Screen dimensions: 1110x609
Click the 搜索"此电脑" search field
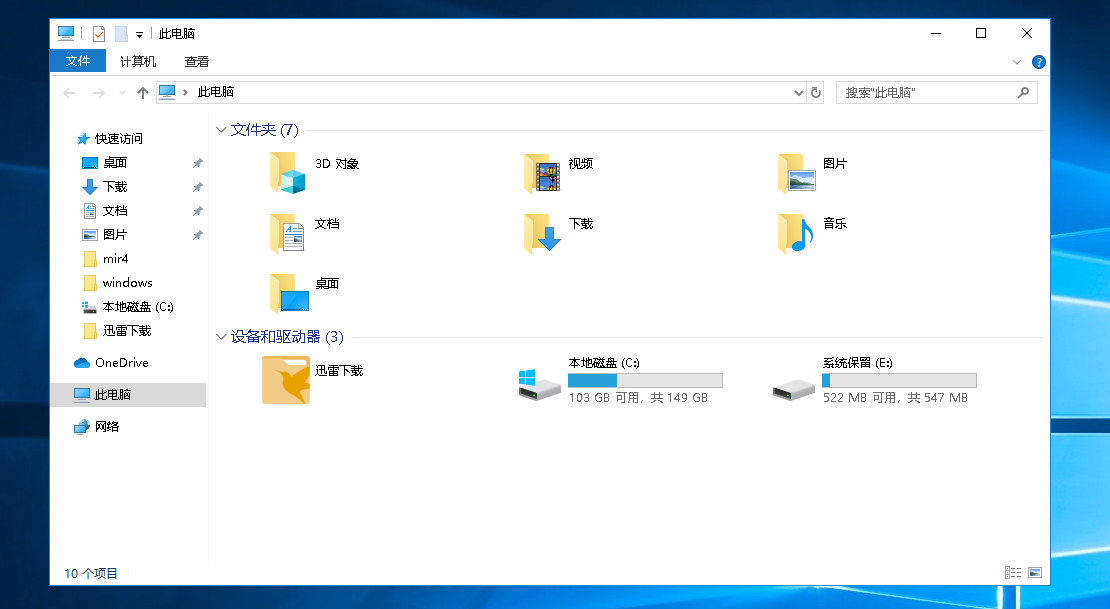pos(925,92)
